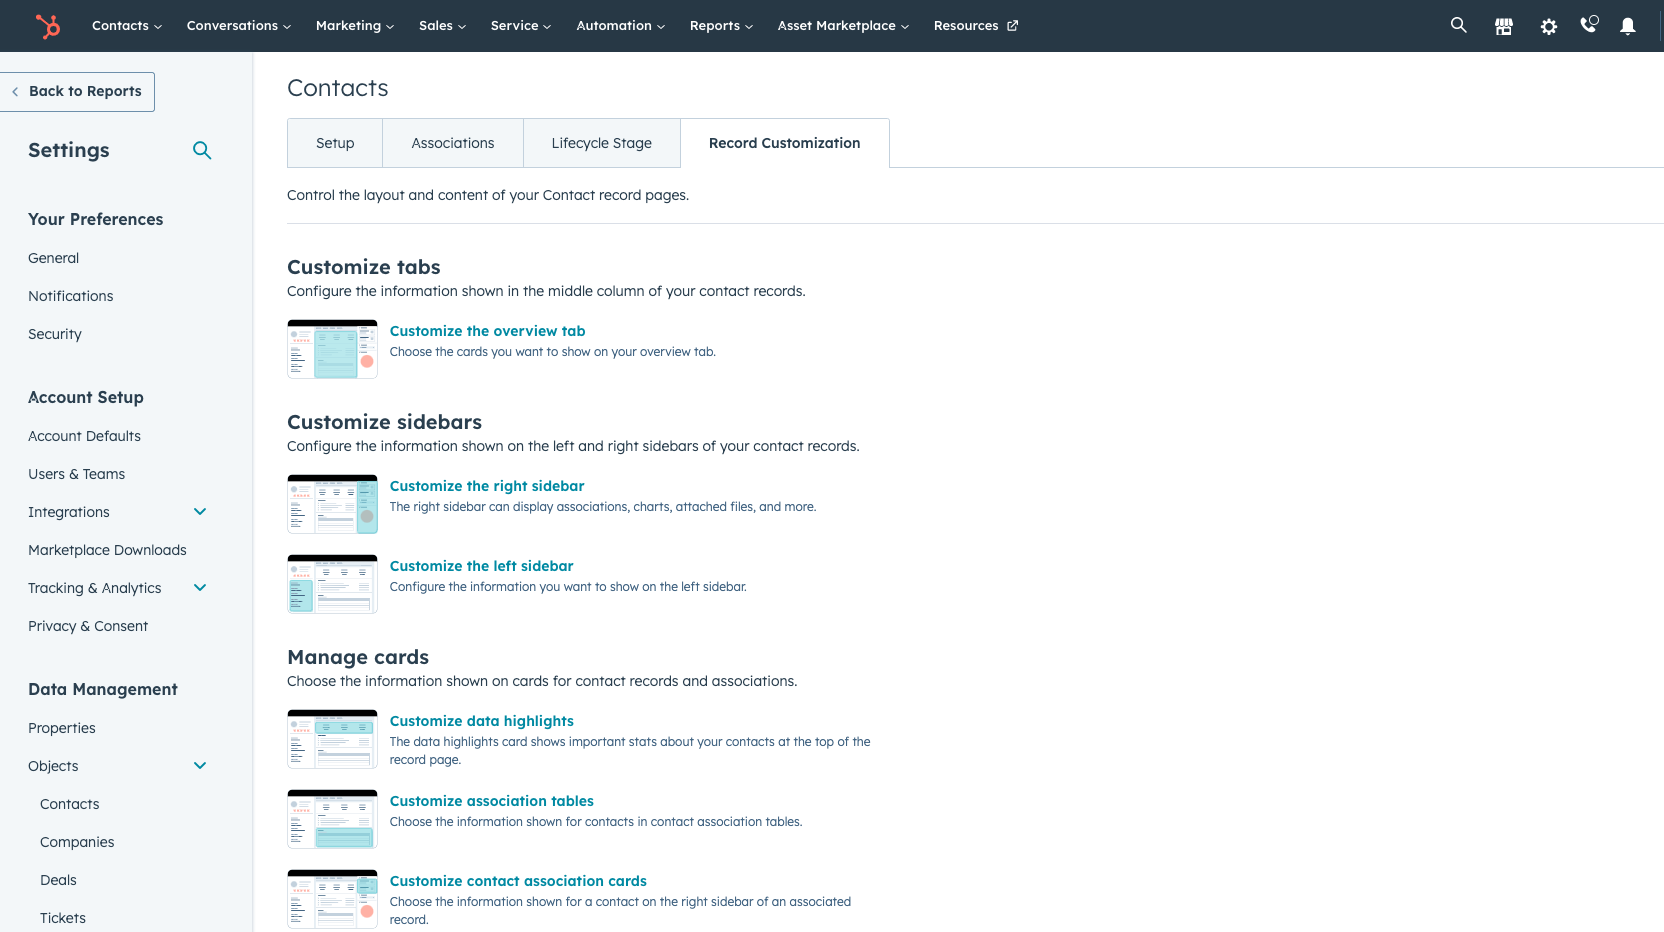Switch to the Setup tab

pos(335,143)
